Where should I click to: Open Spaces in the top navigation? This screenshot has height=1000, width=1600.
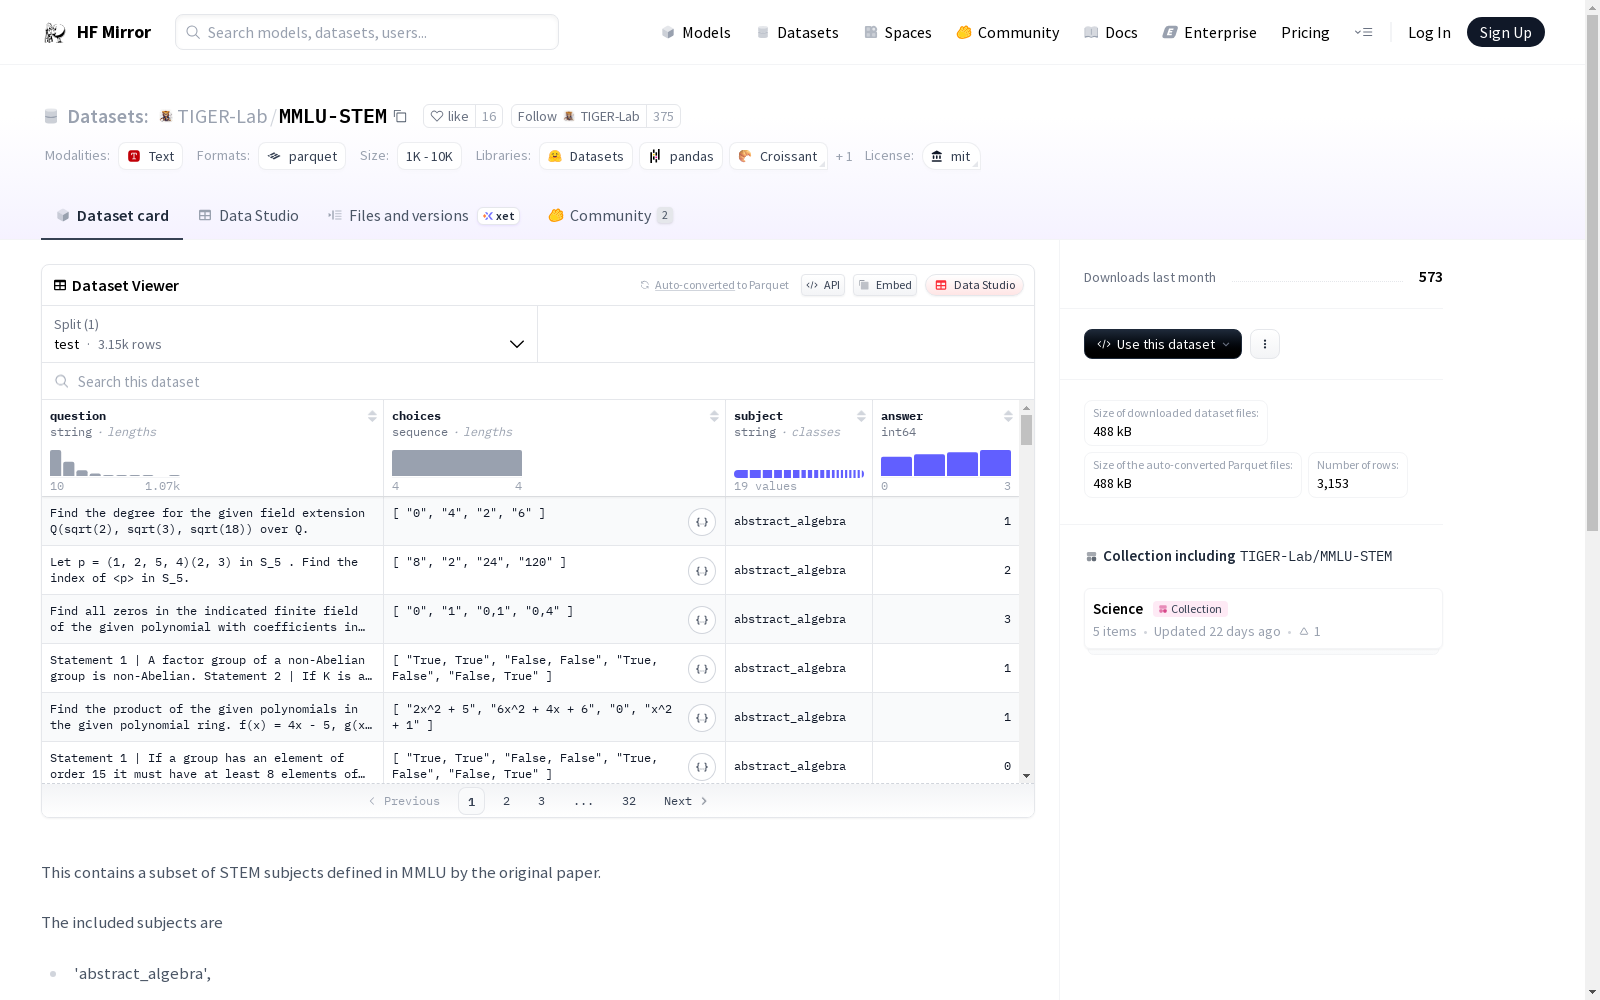[898, 32]
